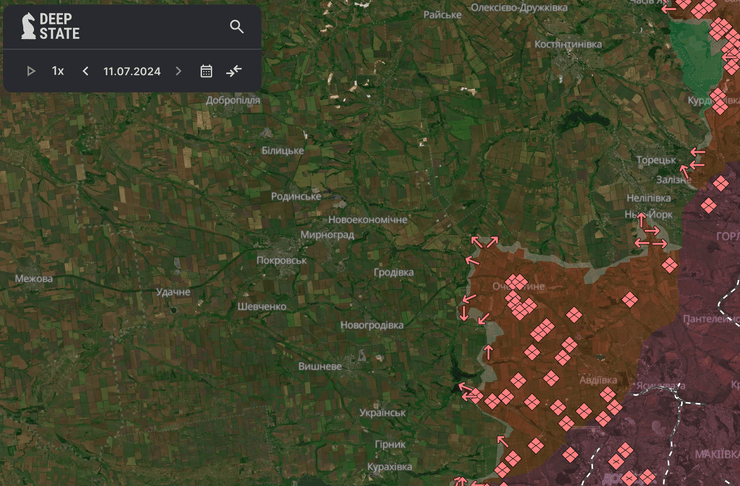
Task: Open the calendar date picker icon
Action: tap(206, 71)
